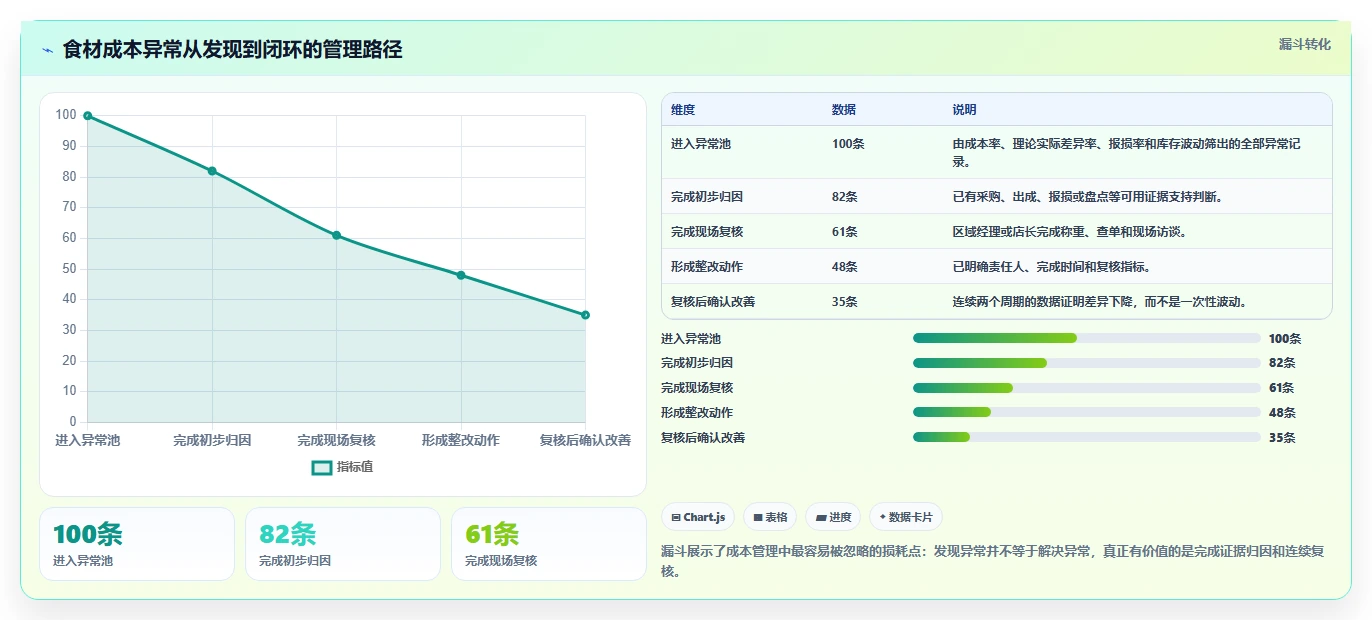The width and height of the screenshot is (1372, 620).
Task: Click the 完成现场复核 x-axis label on the chart
Action: [336, 440]
